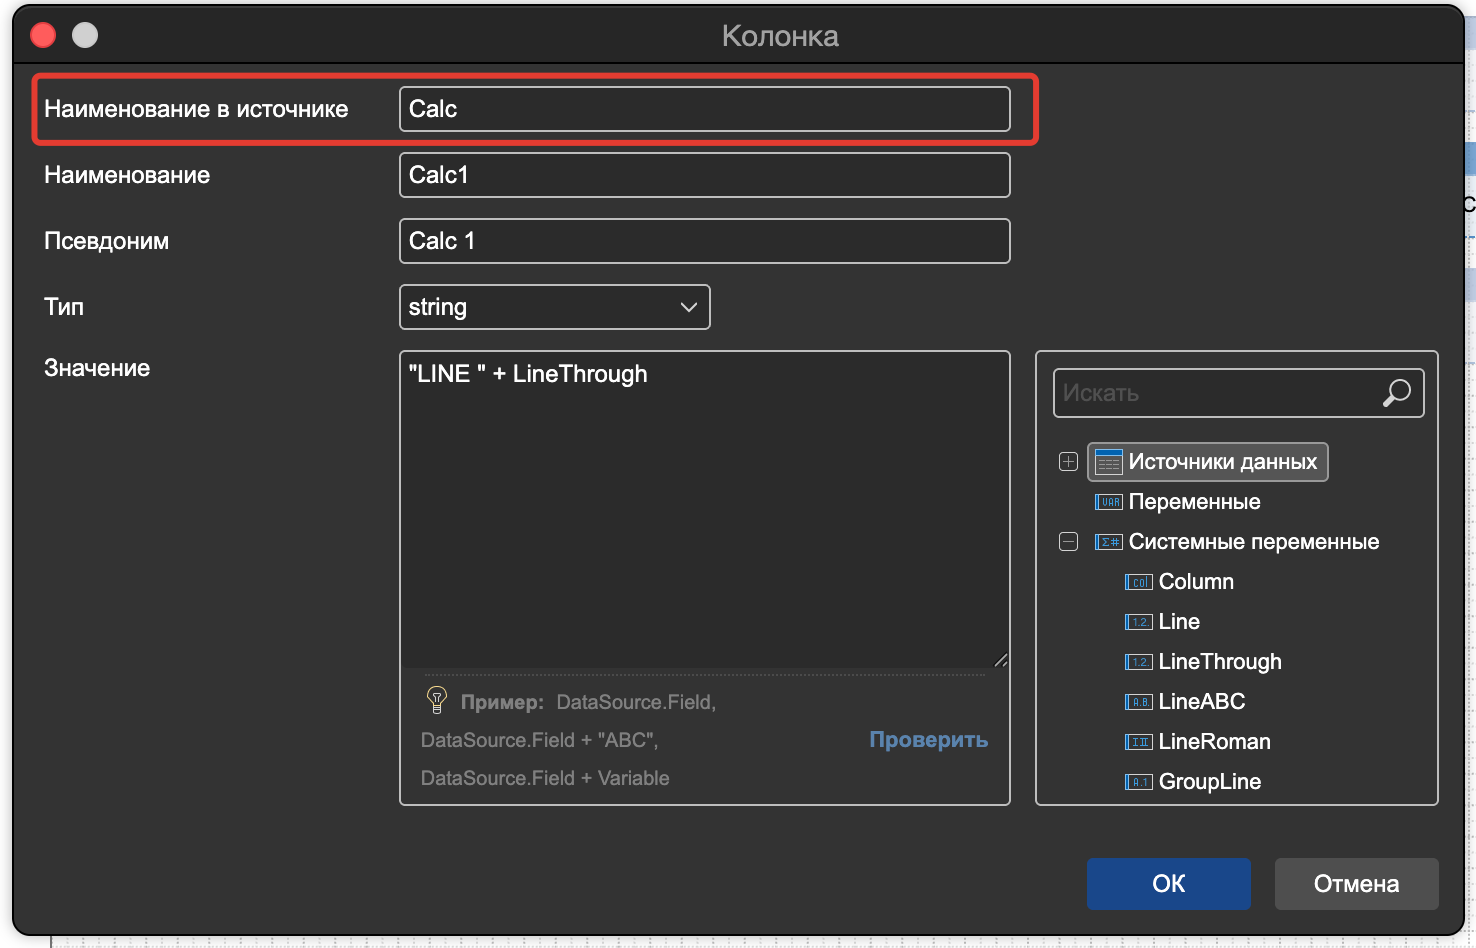Click the Наименование field with Calc1
The width and height of the screenshot is (1476, 948).
pos(705,175)
